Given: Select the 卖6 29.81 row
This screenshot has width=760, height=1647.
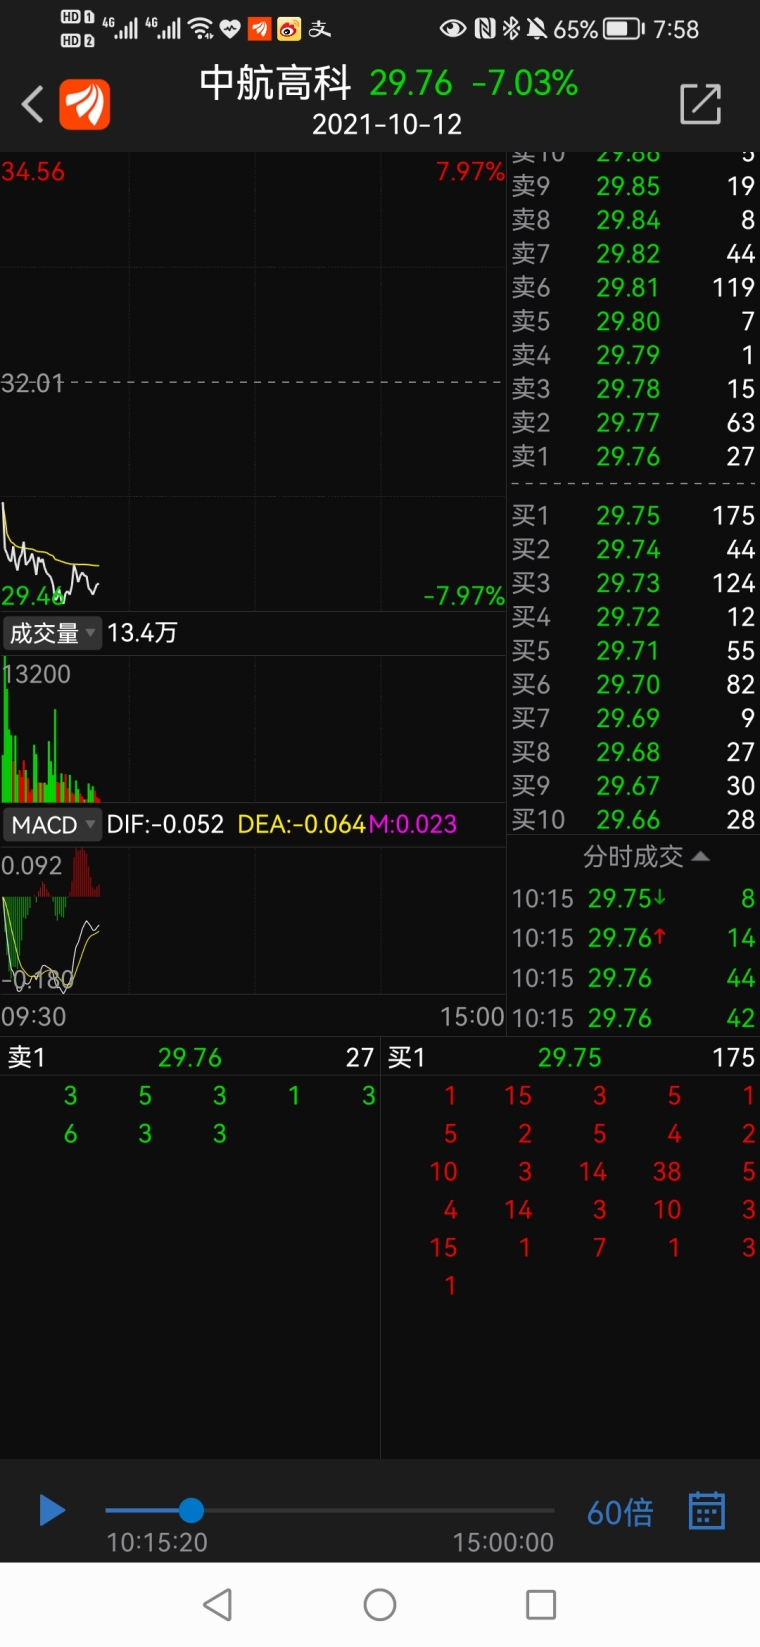Looking at the screenshot, I should click(x=633, y=287).
